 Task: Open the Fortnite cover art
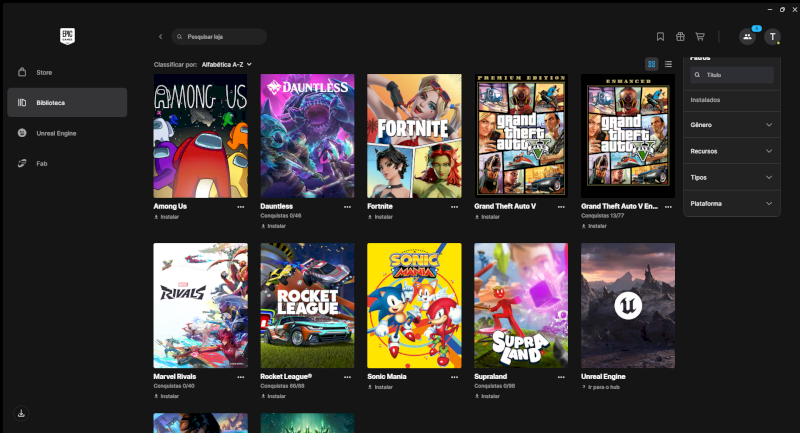[414, 136]
